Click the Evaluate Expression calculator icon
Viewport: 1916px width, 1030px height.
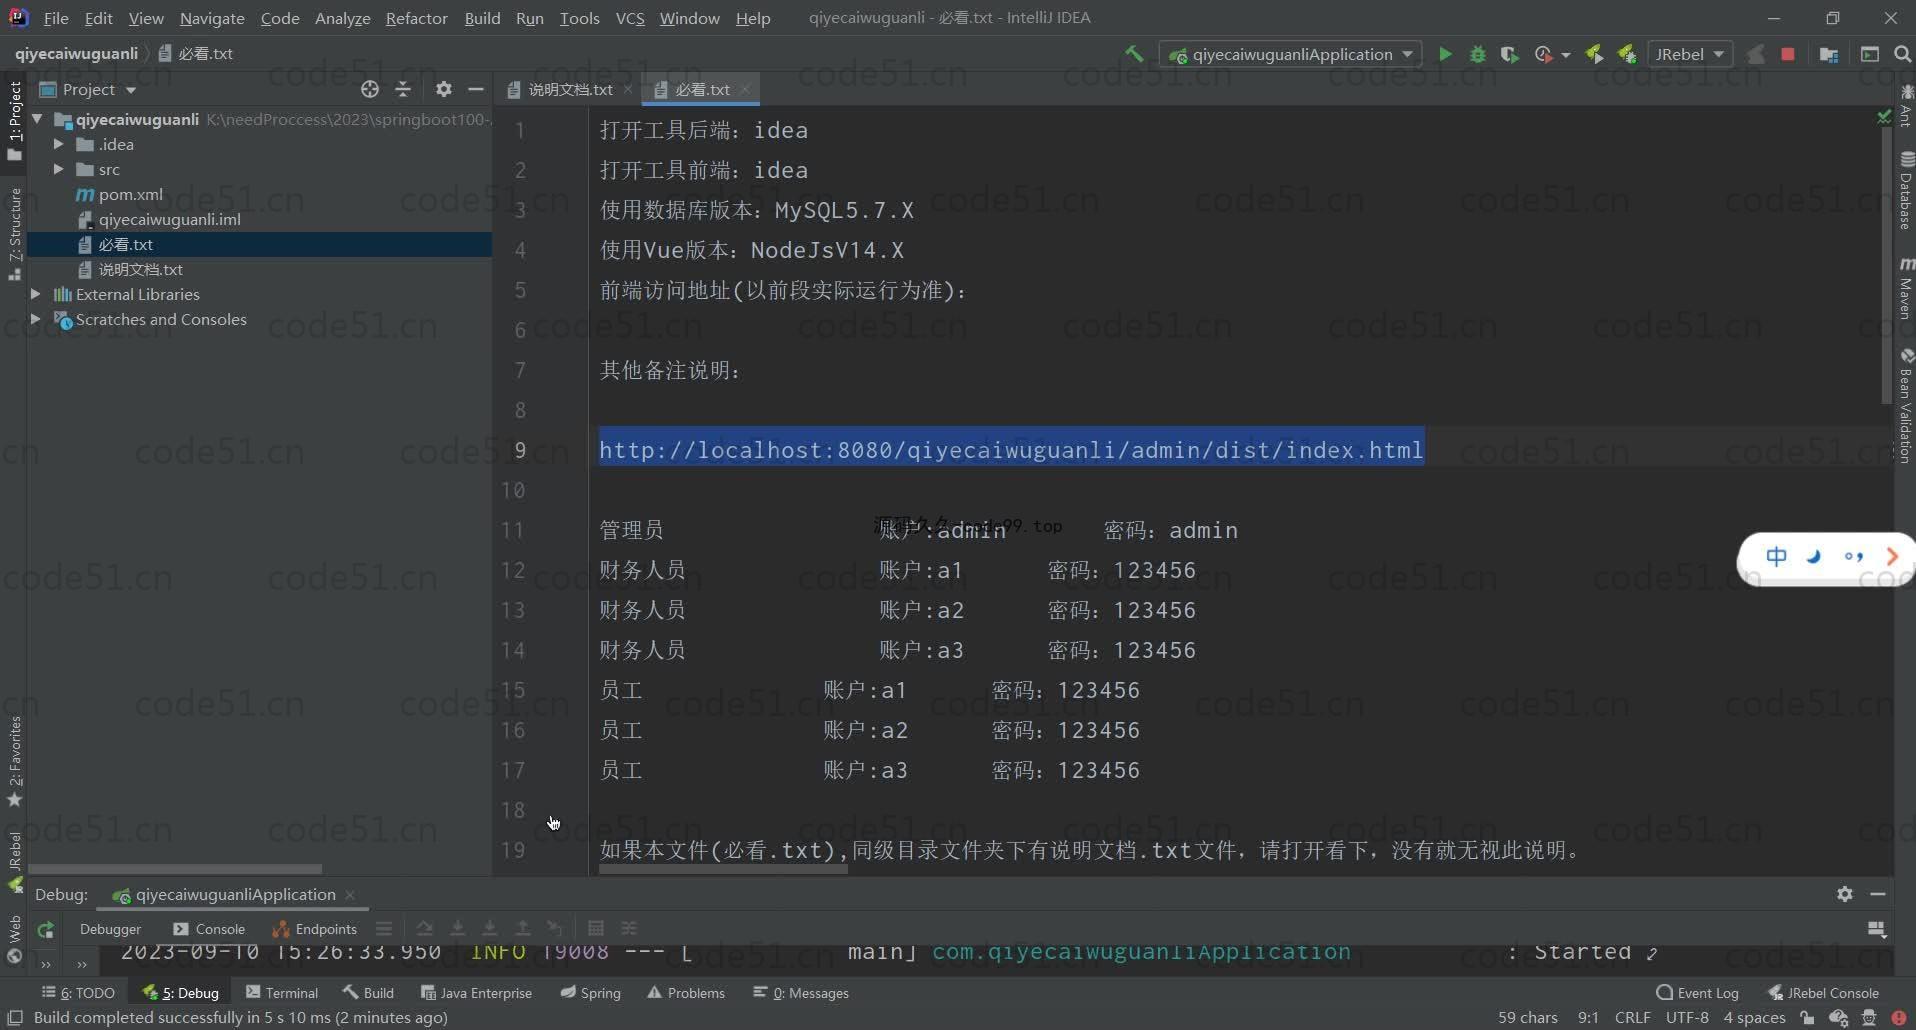(x=596, y=928)
